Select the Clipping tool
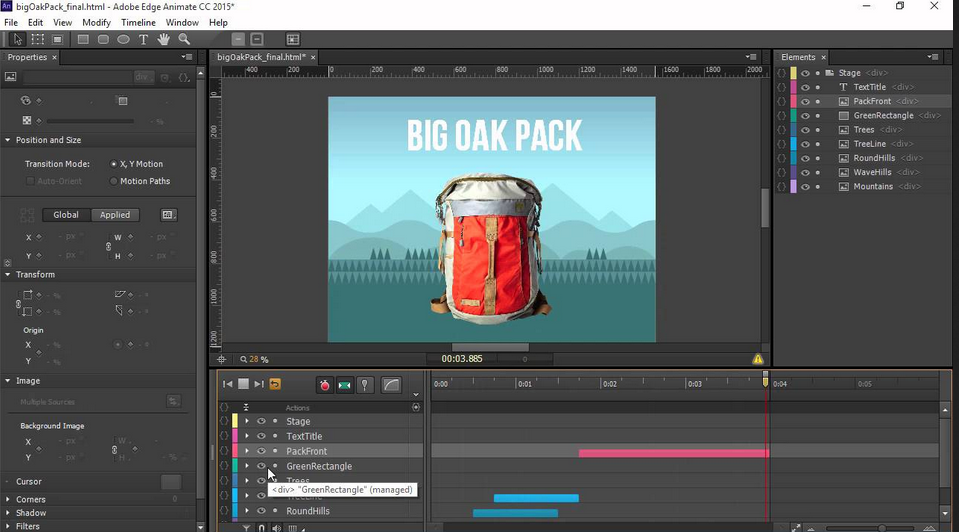The image size is (959, 532). (x=57, y=39)
